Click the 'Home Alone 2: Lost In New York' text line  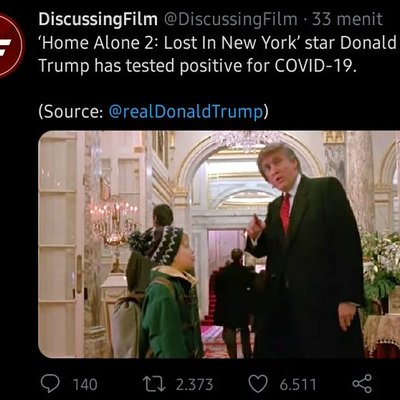(x=169, y=43)
